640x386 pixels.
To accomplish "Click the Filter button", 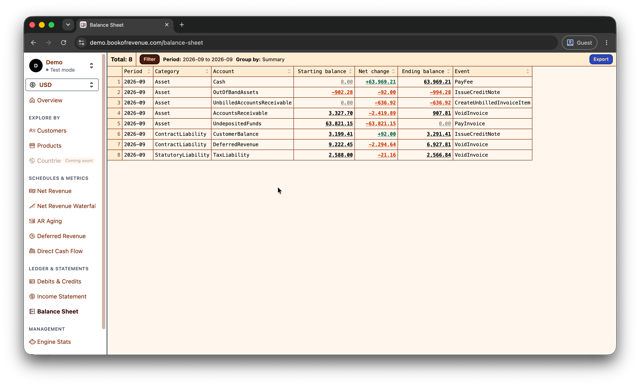I will point(149,60).
